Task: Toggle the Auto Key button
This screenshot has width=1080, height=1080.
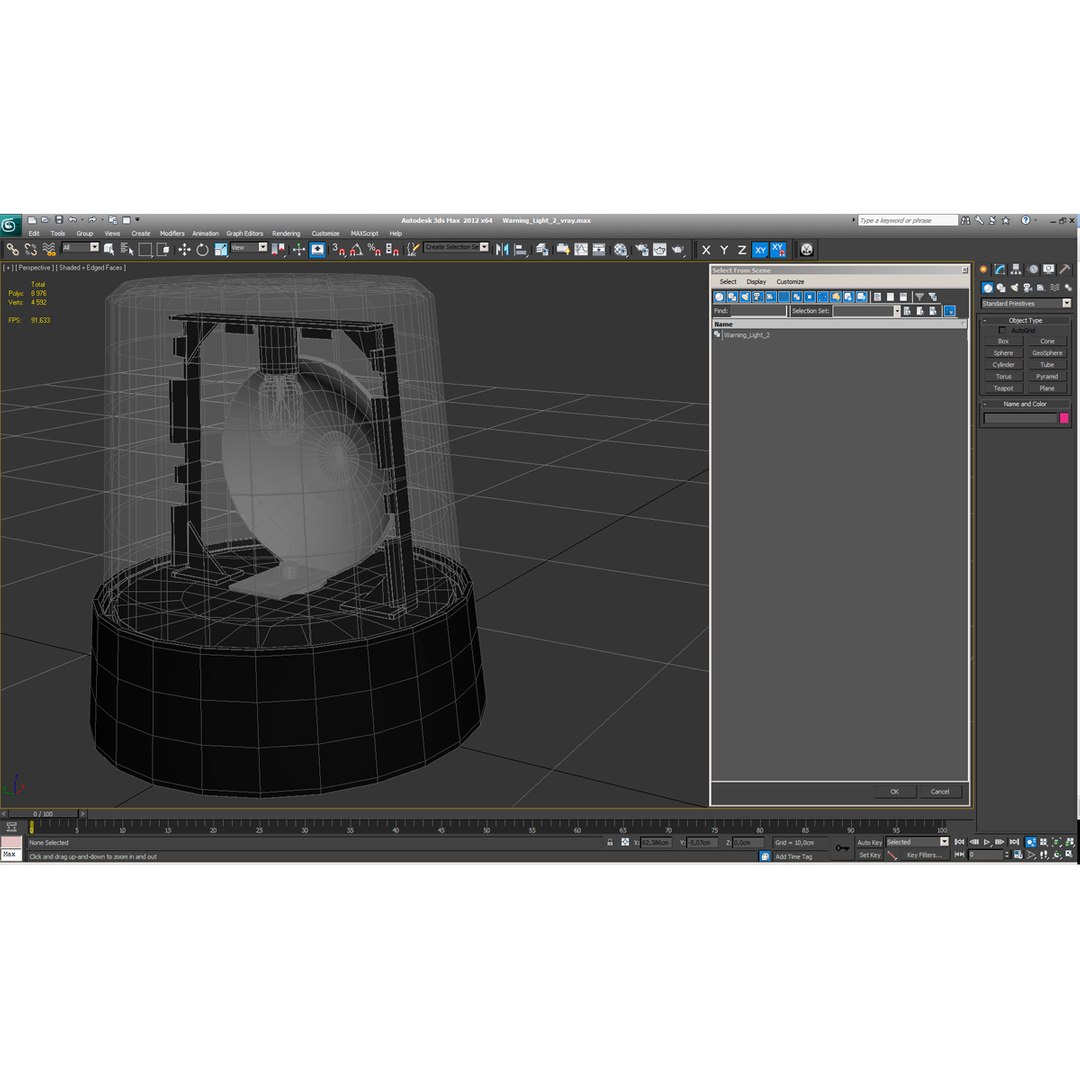Action: click(x=869, y=842)
